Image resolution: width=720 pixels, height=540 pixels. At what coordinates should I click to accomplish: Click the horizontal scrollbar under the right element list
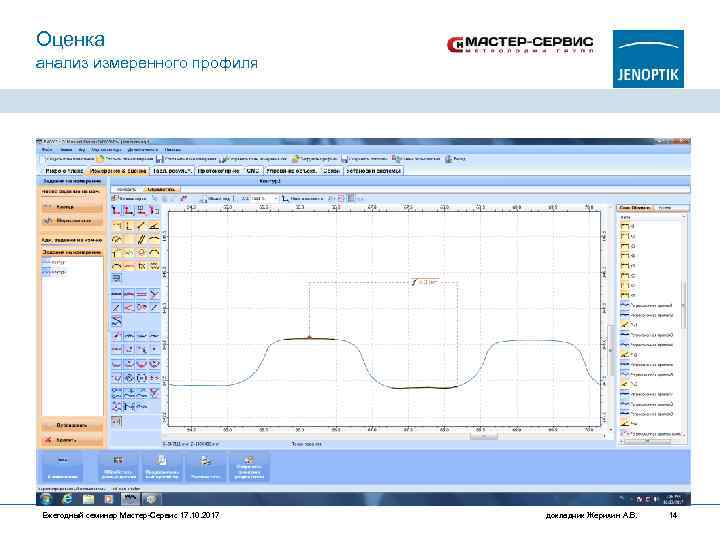coord(647,441)
